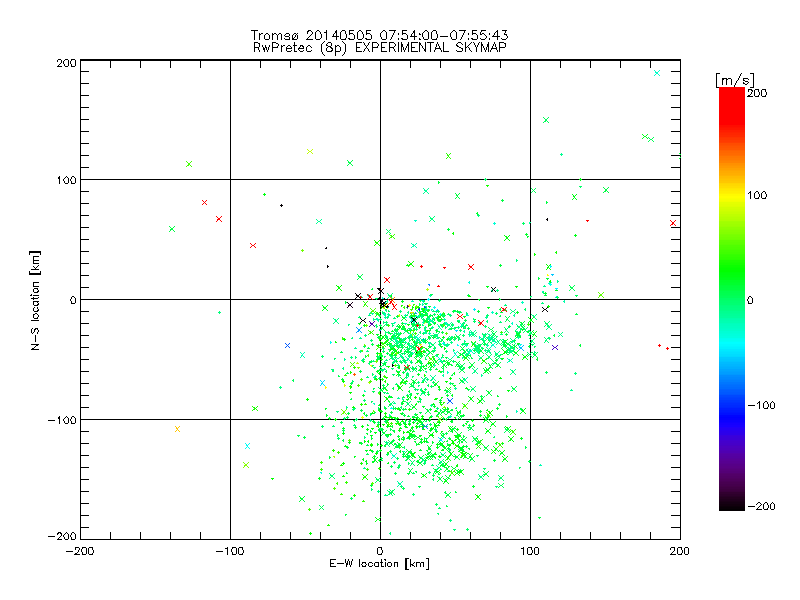Image resolution: width=800 pixels, height=600 pixels.
Task: Click the x-axis tick label "100"
Action: 530,552
